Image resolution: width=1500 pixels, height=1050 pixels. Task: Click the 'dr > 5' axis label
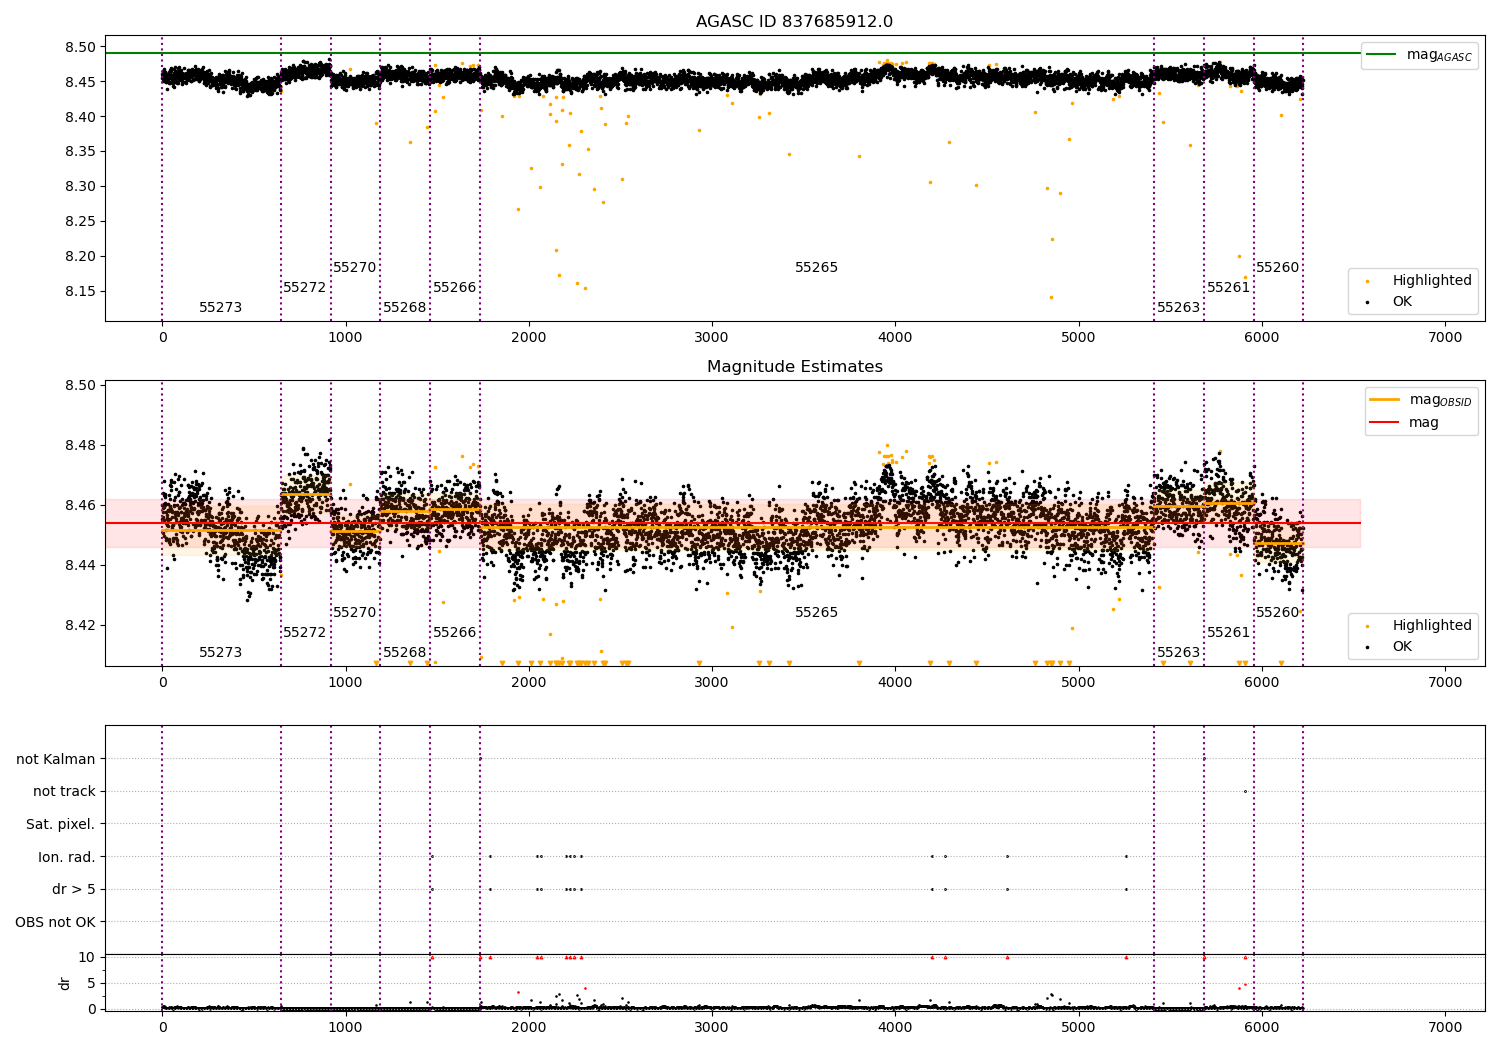(74, 889)
